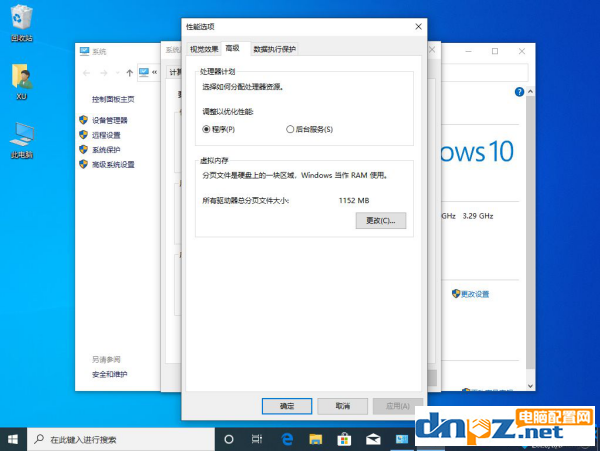Click 控制面板主页 link
This screenshot has height=451, width=600.
point(113,99)
